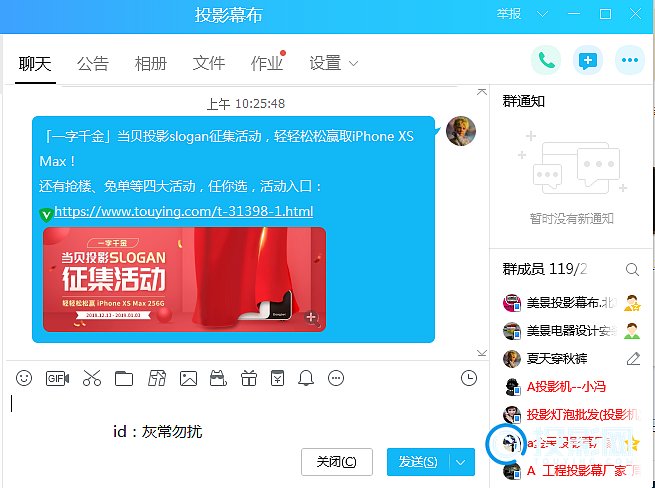Image resolution: width=655 pixels, height=488 pixels.
Task: Click the documents icon beside the folder icon
Action: click(157, 378)
